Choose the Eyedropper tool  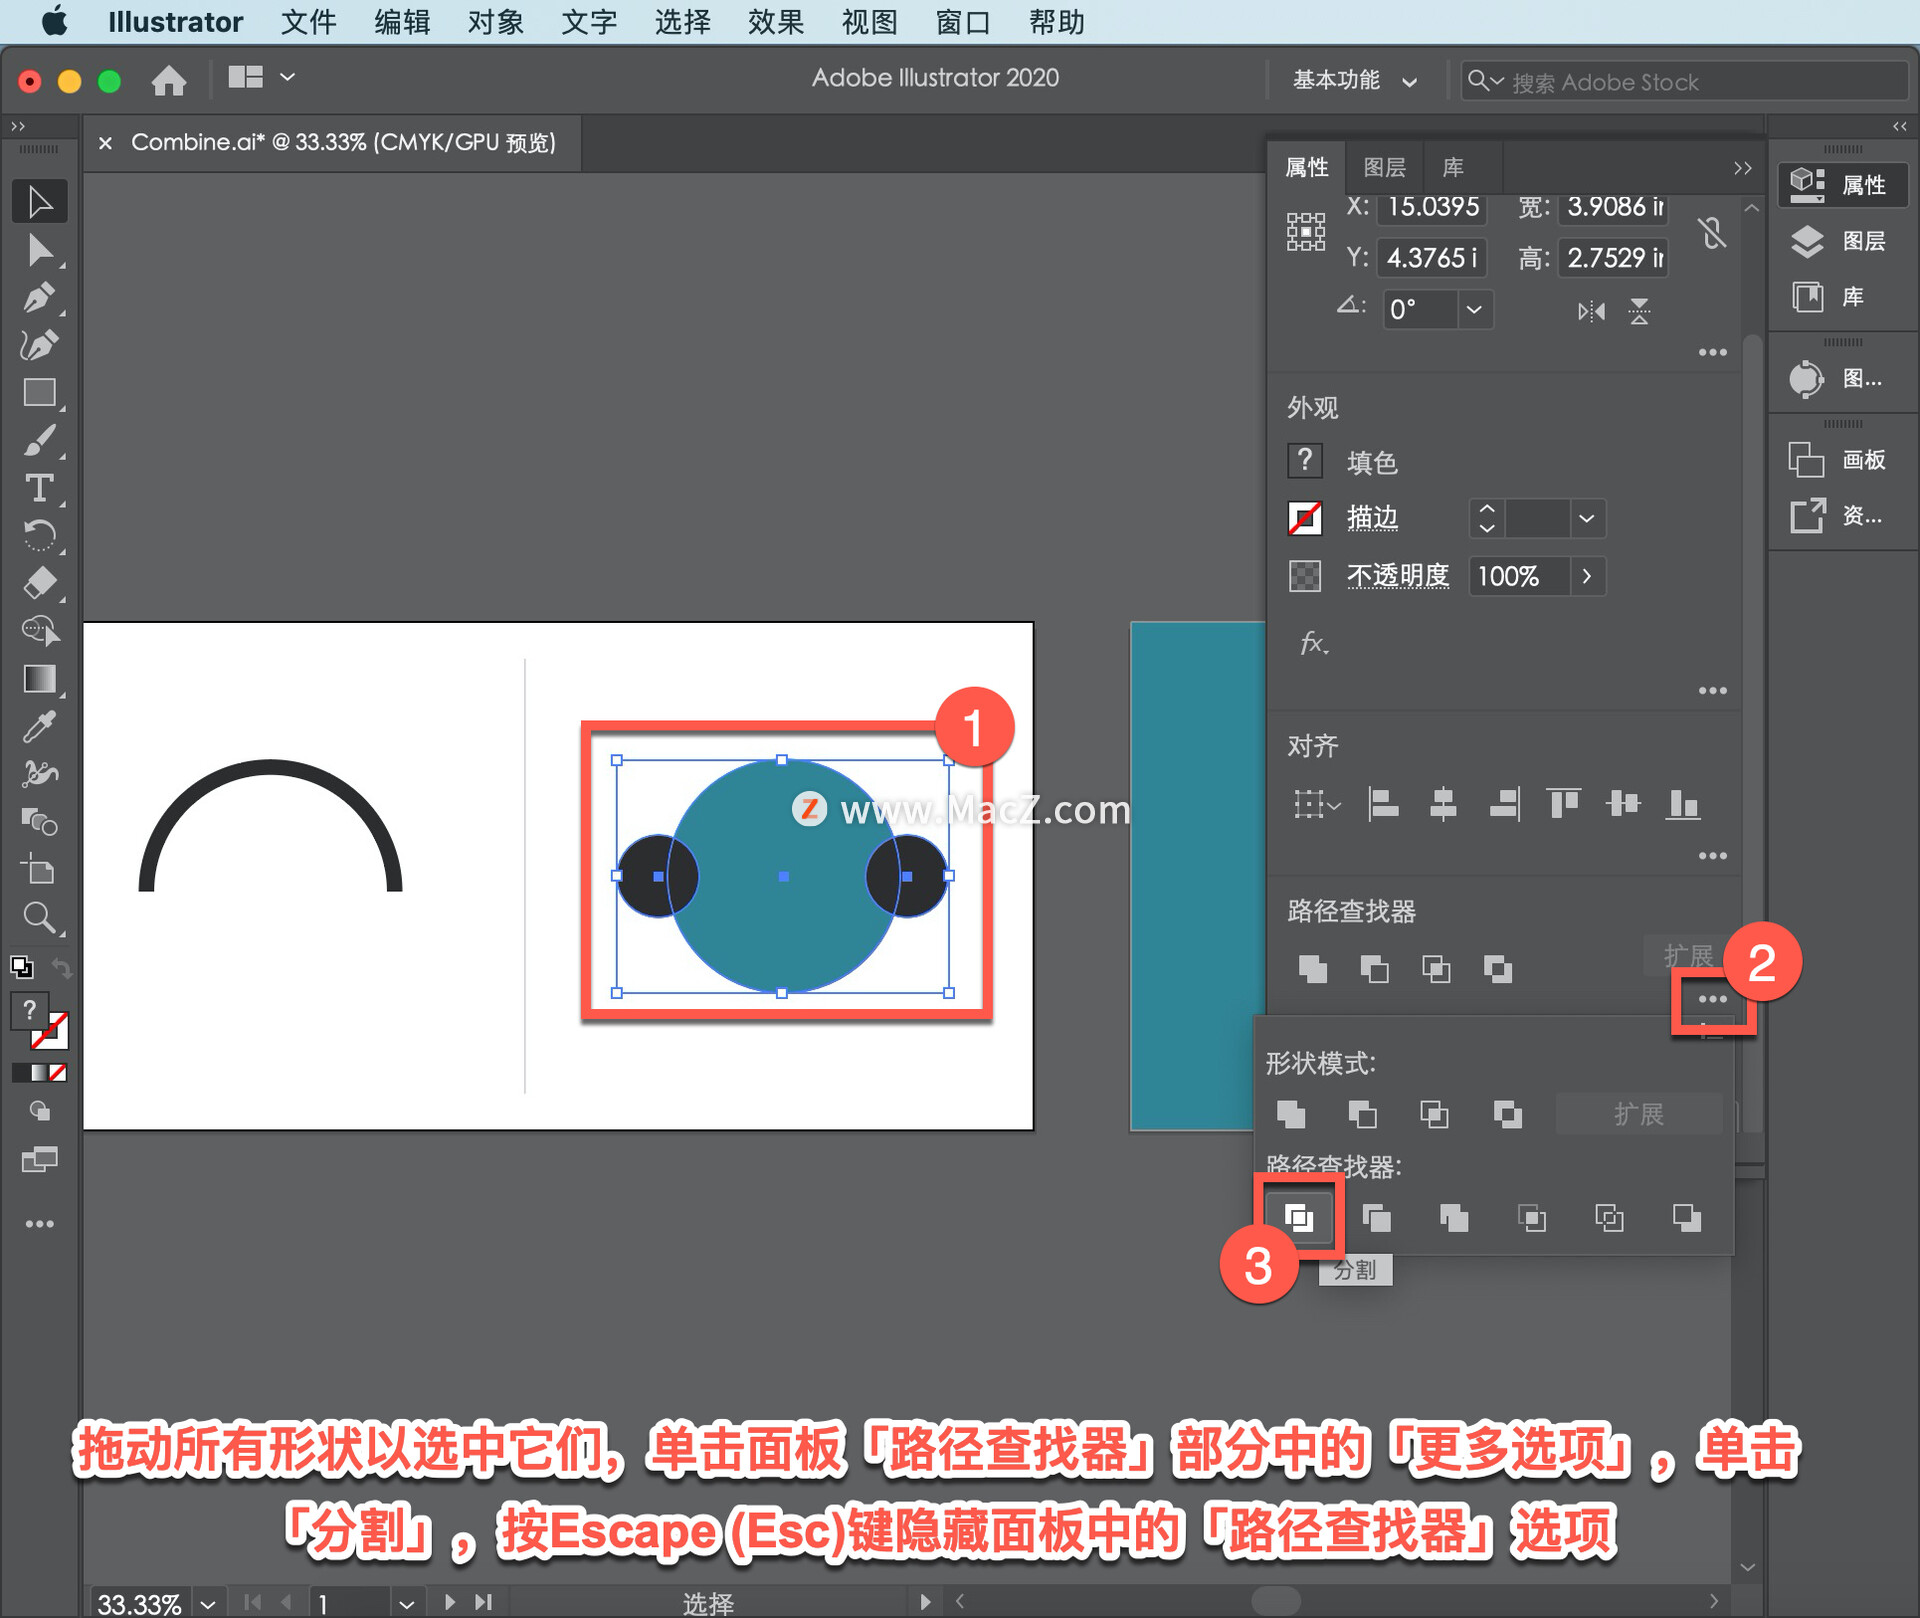click(38, 727)
